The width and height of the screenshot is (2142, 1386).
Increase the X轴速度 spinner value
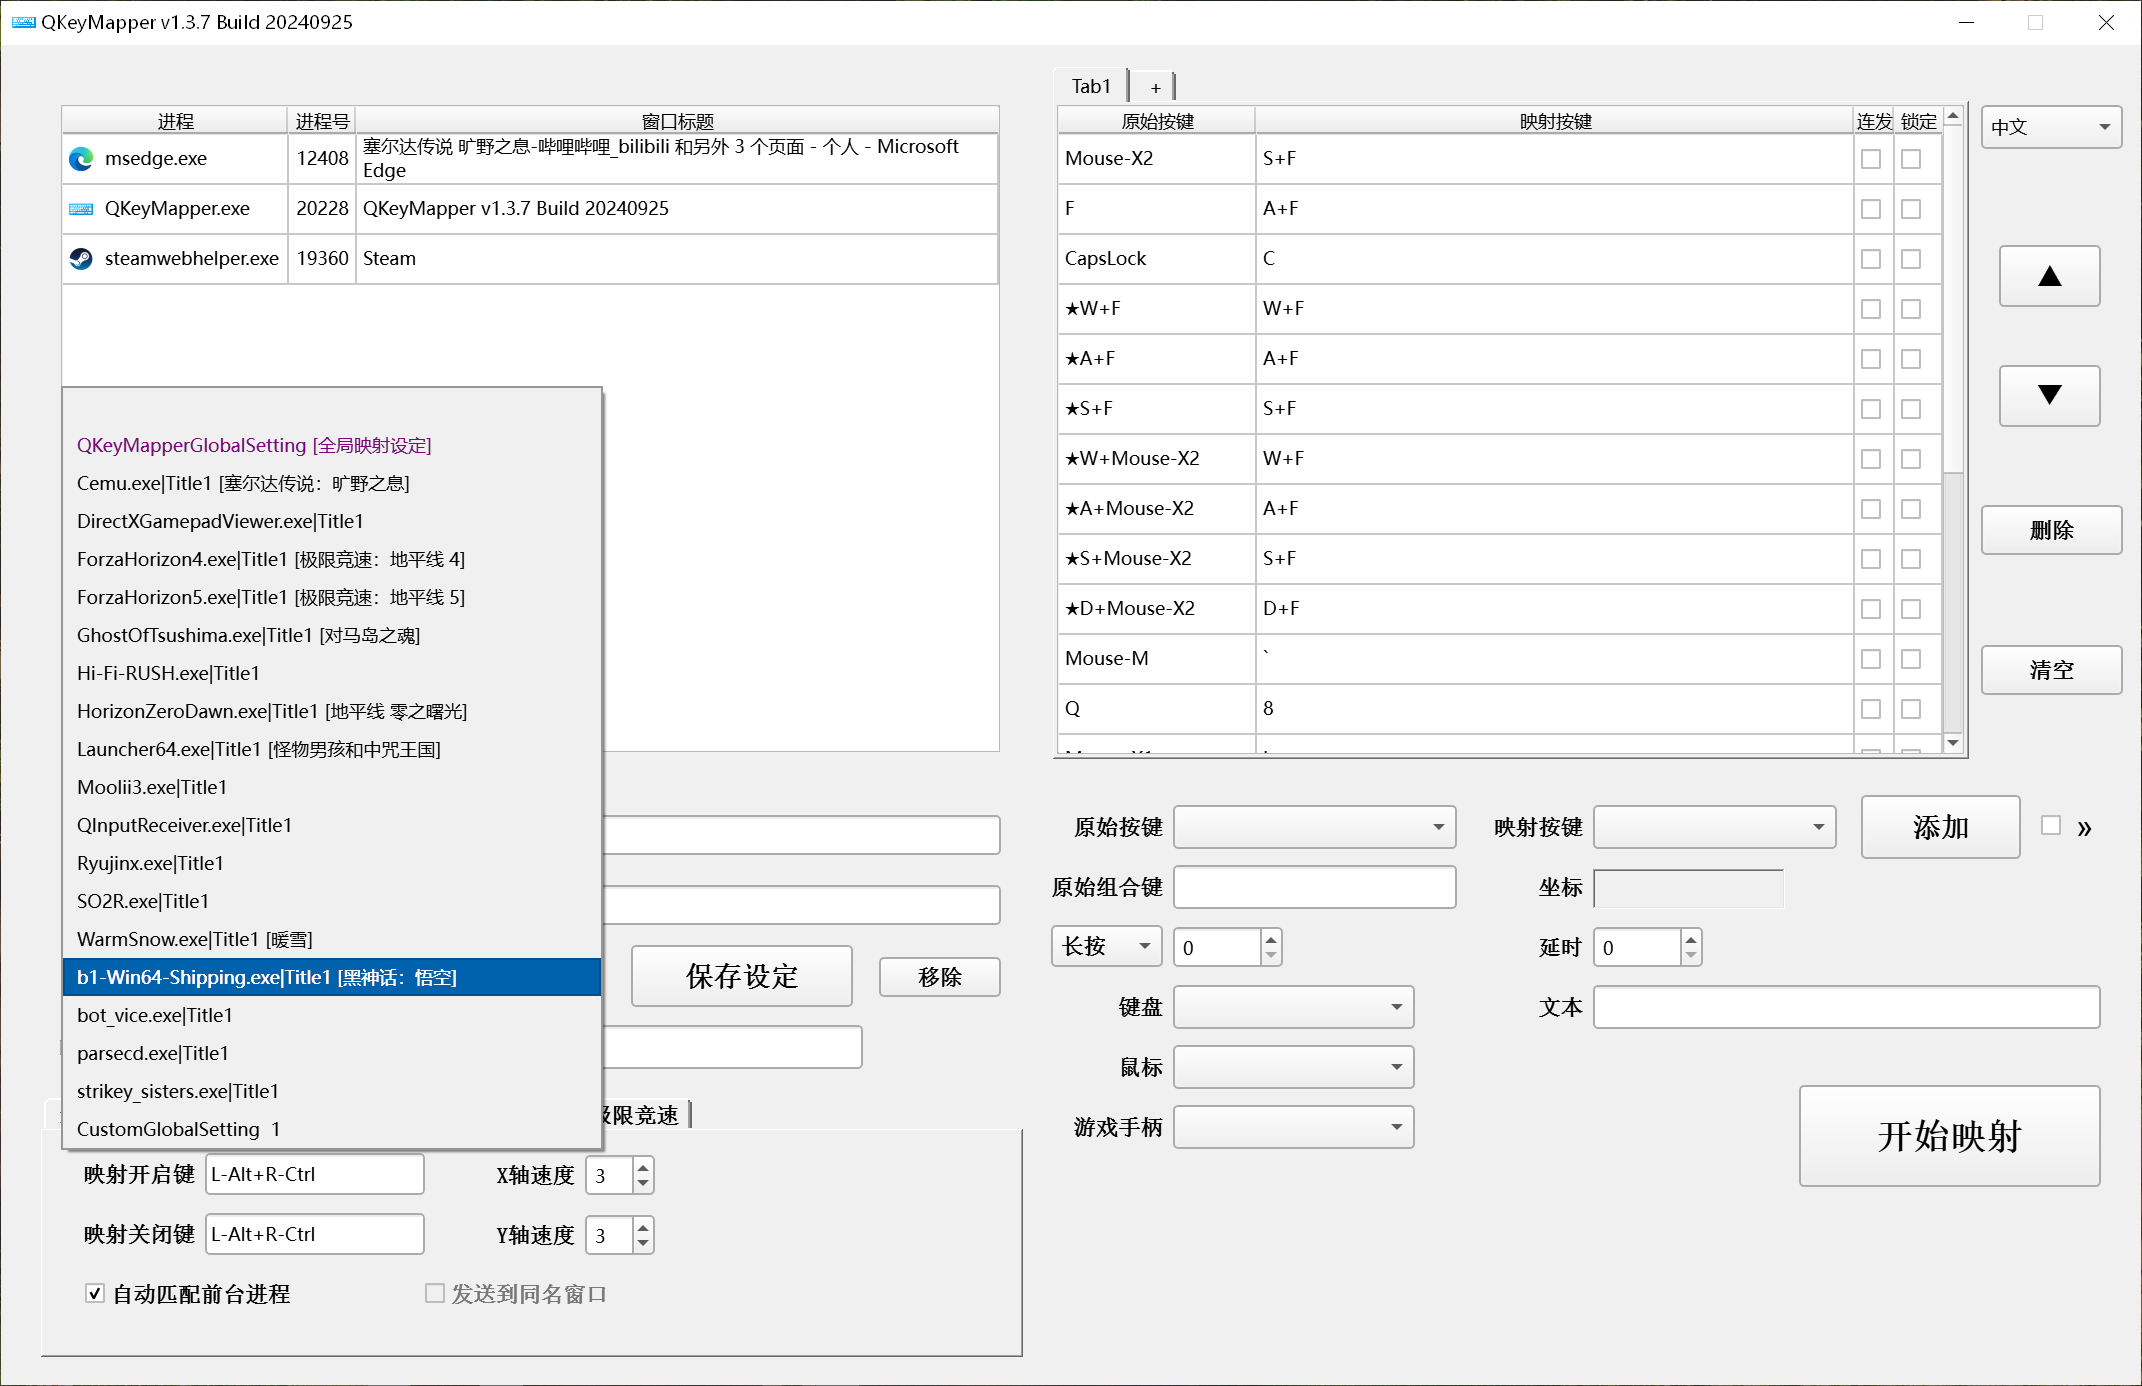tap(644, 1167)
